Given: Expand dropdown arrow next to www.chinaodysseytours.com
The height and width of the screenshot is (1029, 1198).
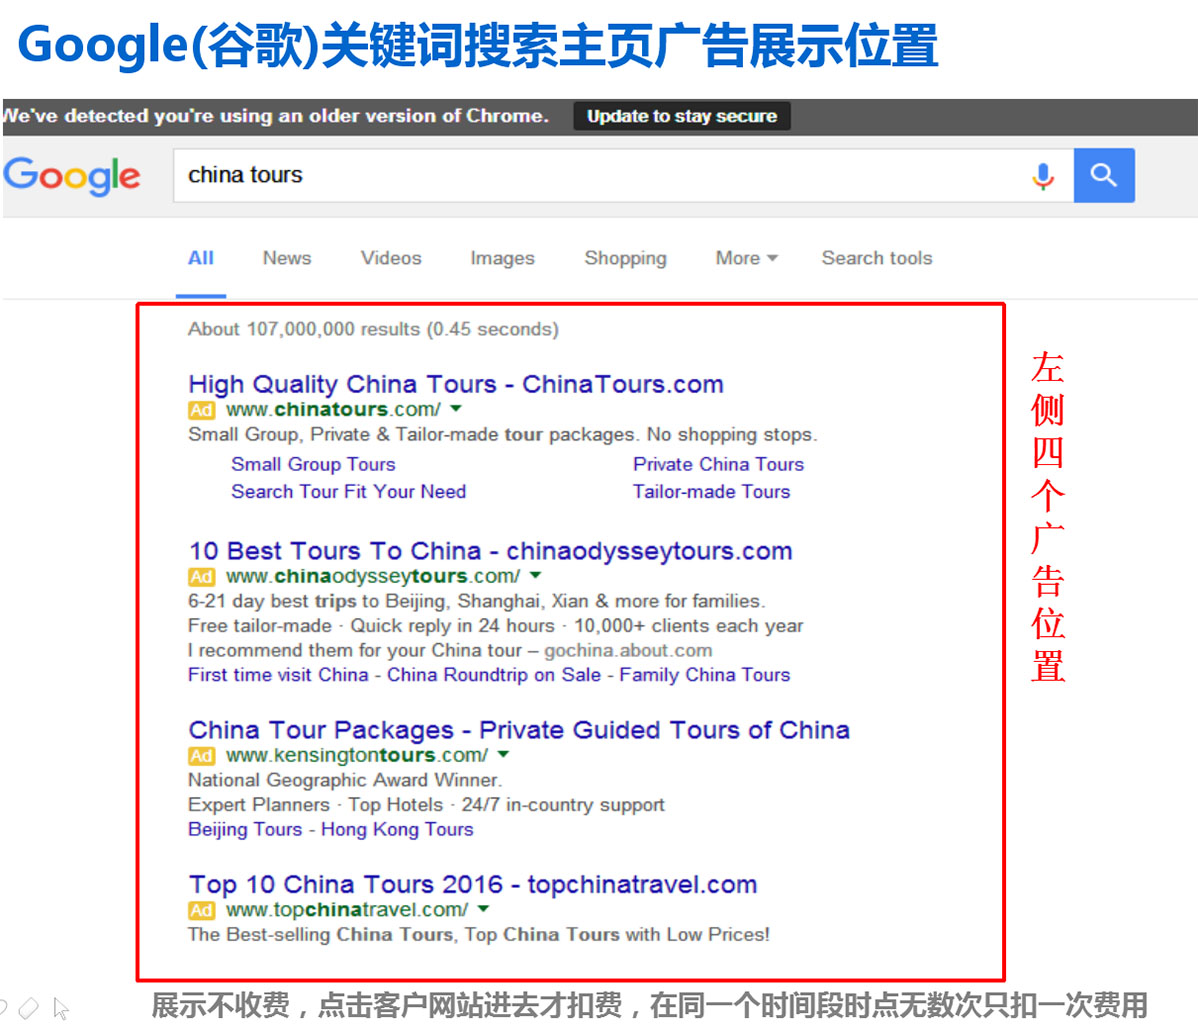Looking at the screenshot, I should pyautogui.click(x=536, y=575).
